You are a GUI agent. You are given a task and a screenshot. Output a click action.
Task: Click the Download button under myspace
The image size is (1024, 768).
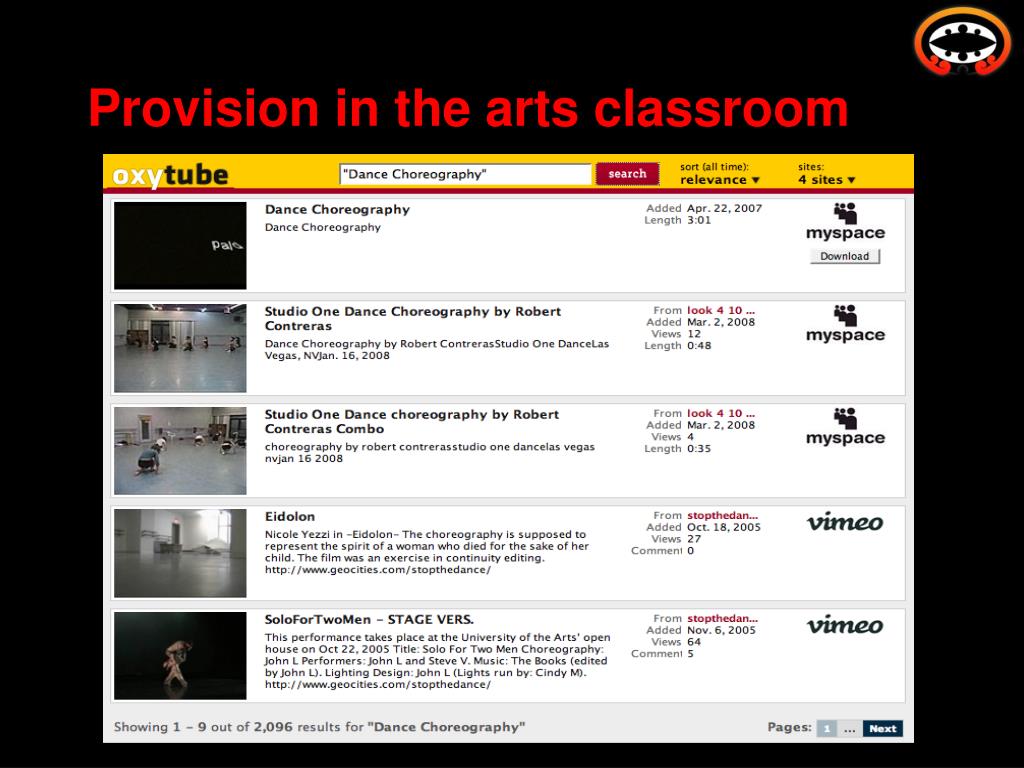click(845, 256)
